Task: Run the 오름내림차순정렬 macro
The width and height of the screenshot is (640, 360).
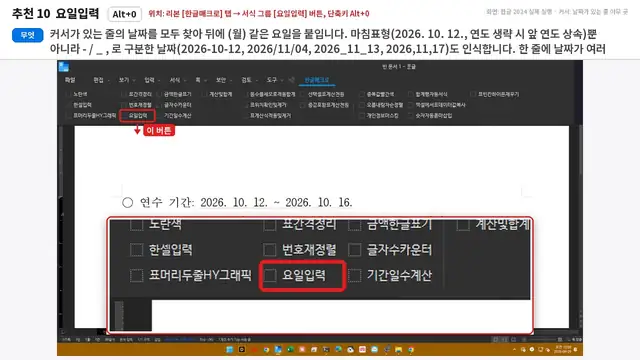Action: coord(381,105)
